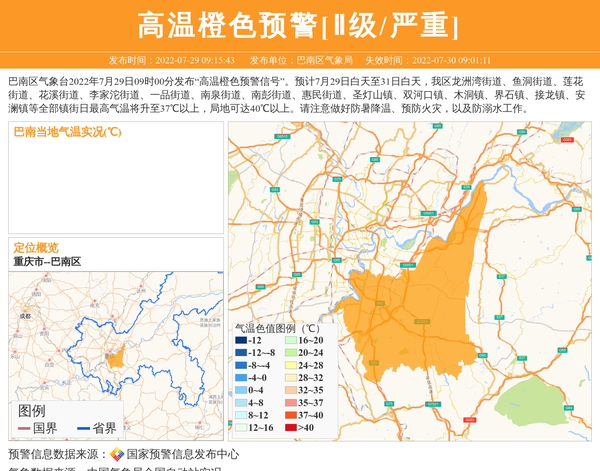Click the orange Banan district on overview map

point(116,357)
